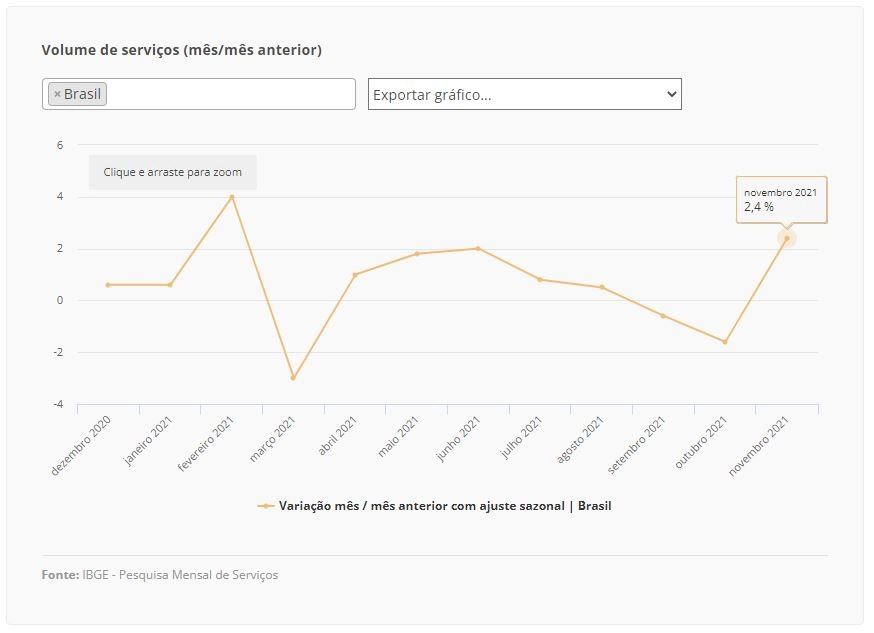Click the Brasil tag label

pyautogui.click(x=82, y=94)
